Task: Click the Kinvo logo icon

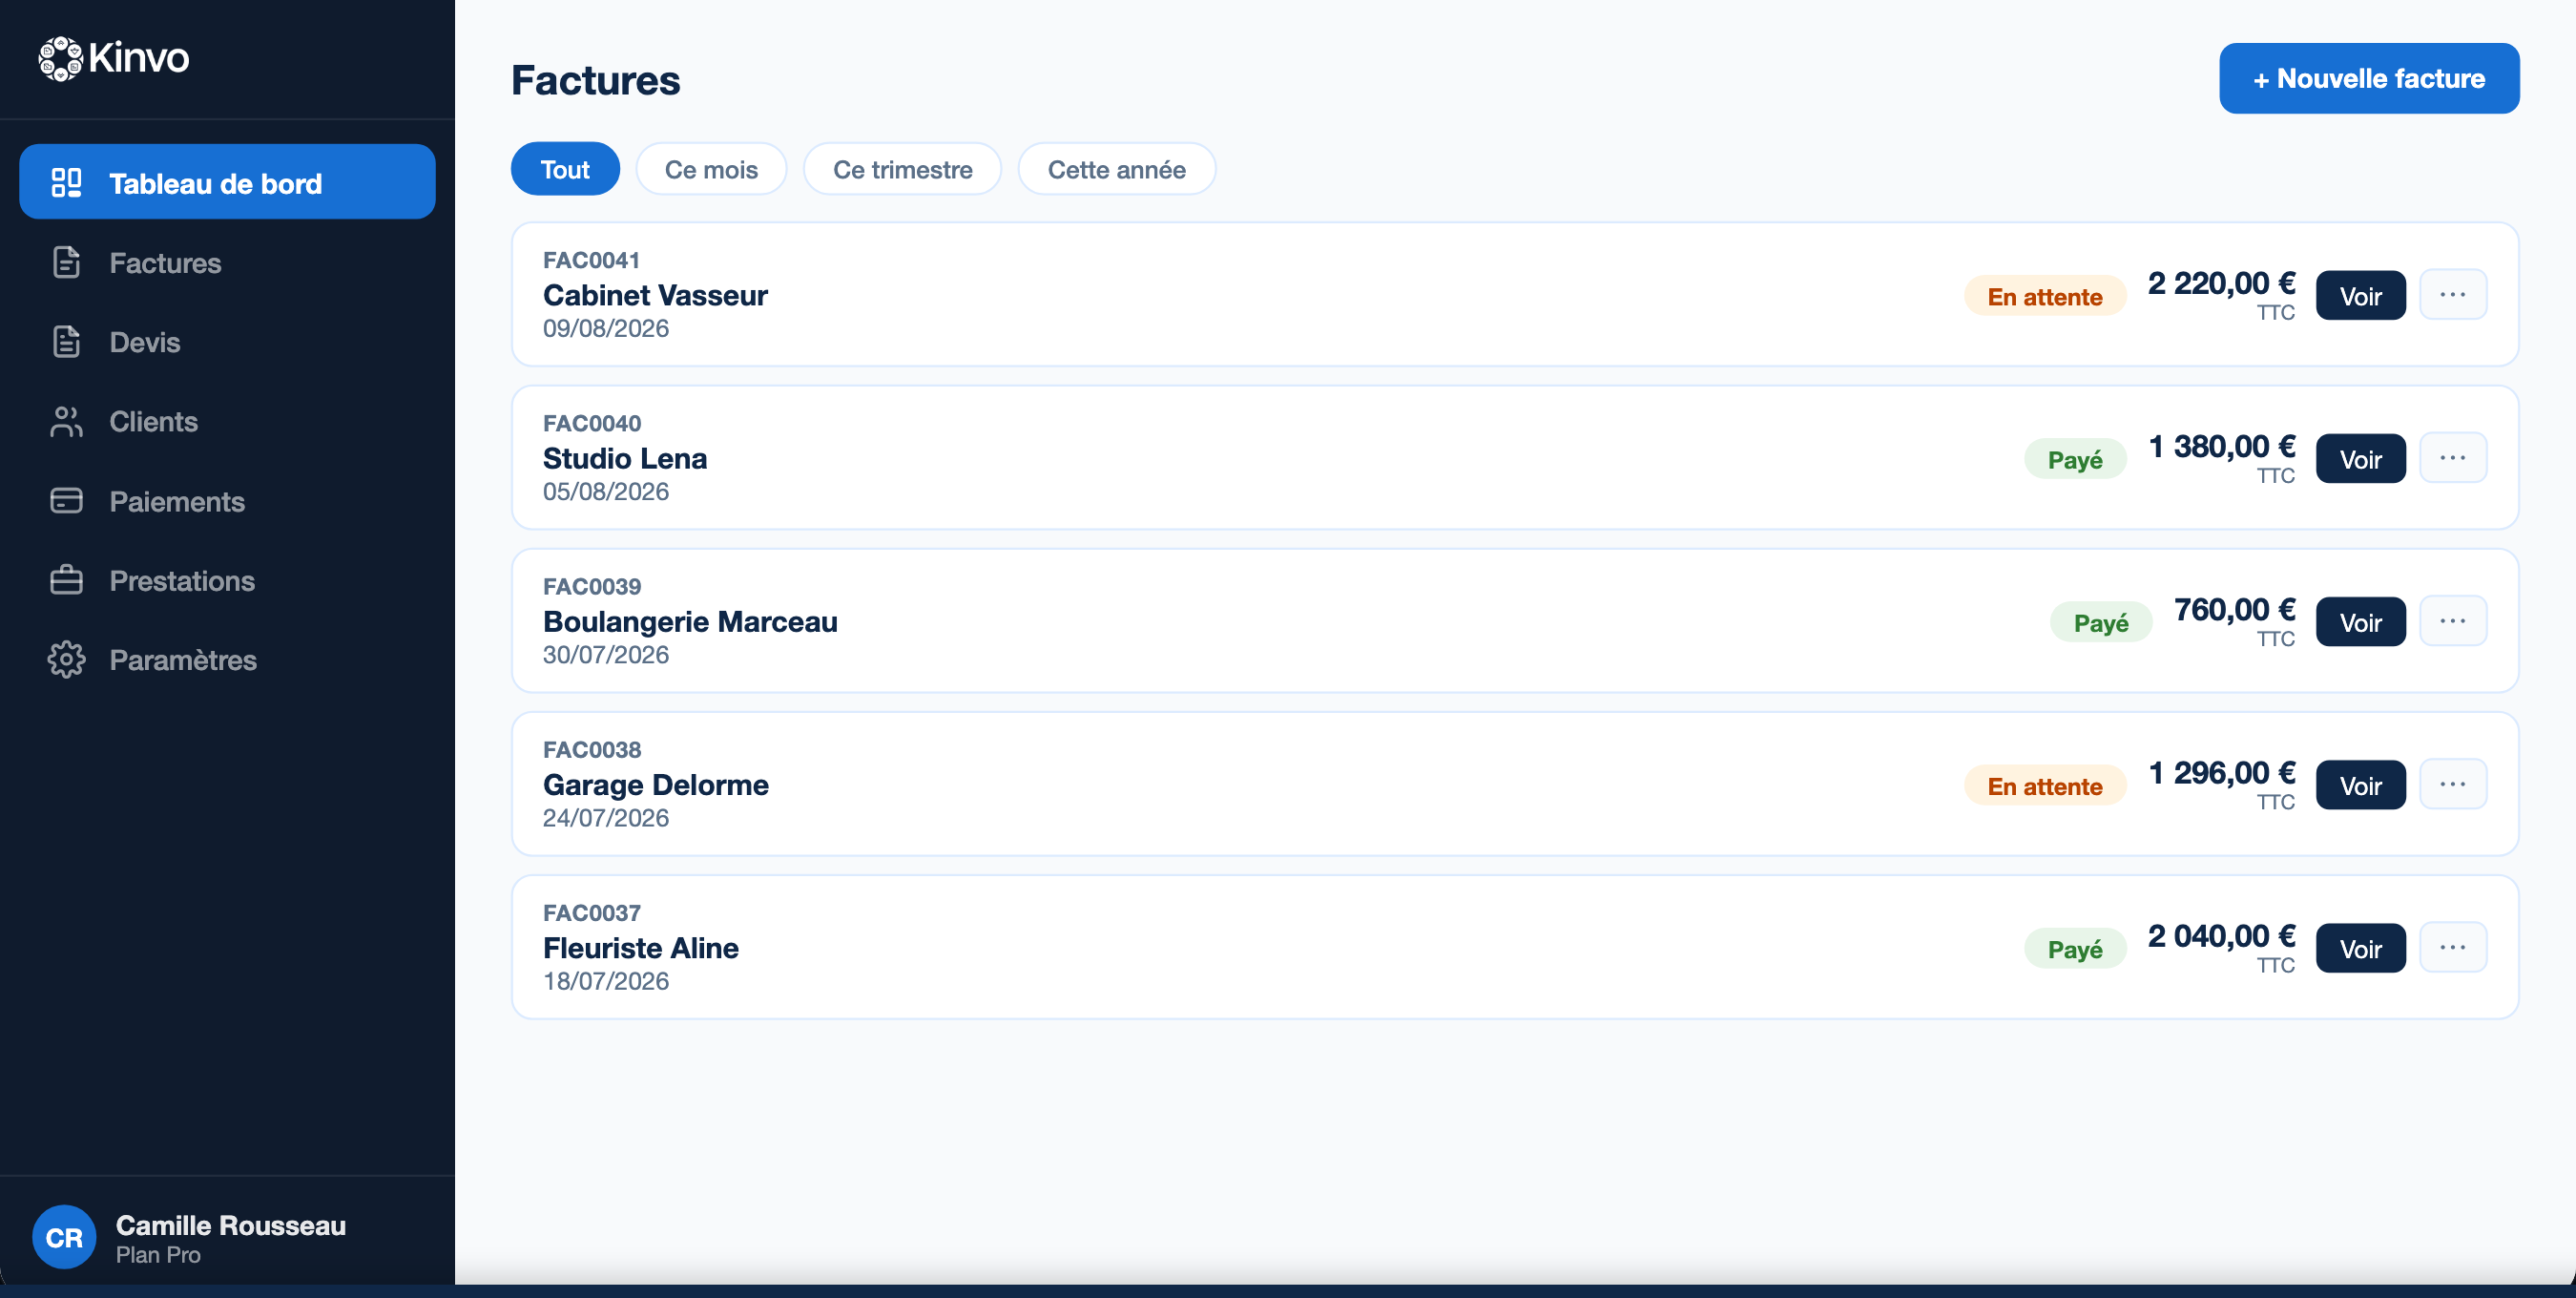Action: pos(60,58)
